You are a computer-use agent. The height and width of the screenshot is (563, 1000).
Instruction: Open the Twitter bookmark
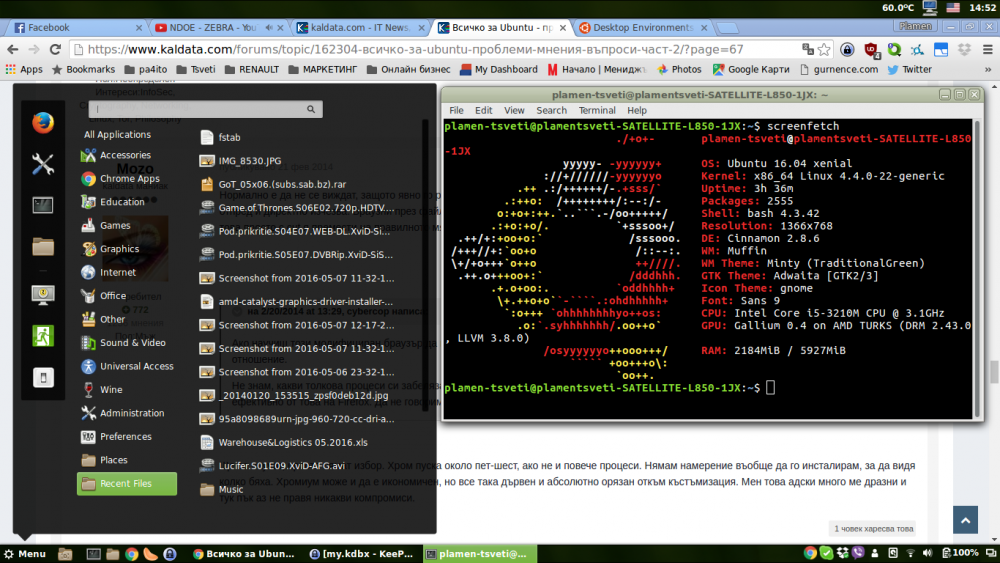909,69
